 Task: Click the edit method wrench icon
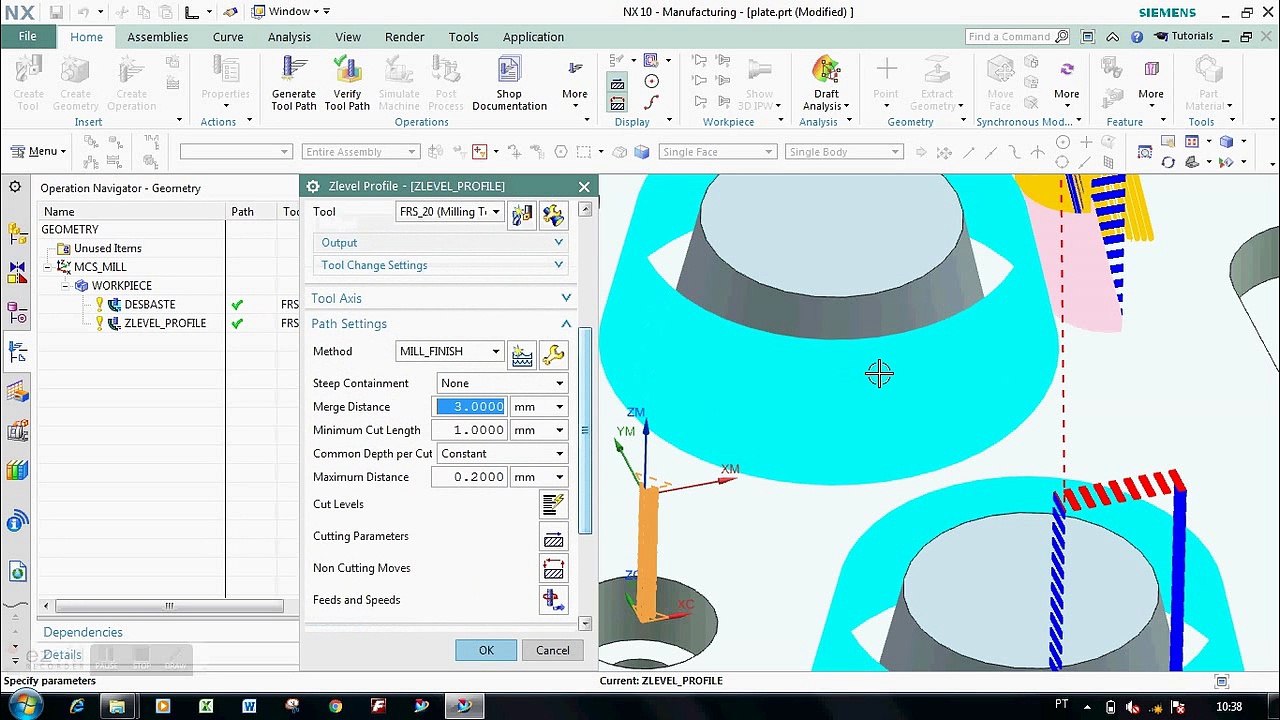(553, 354)
